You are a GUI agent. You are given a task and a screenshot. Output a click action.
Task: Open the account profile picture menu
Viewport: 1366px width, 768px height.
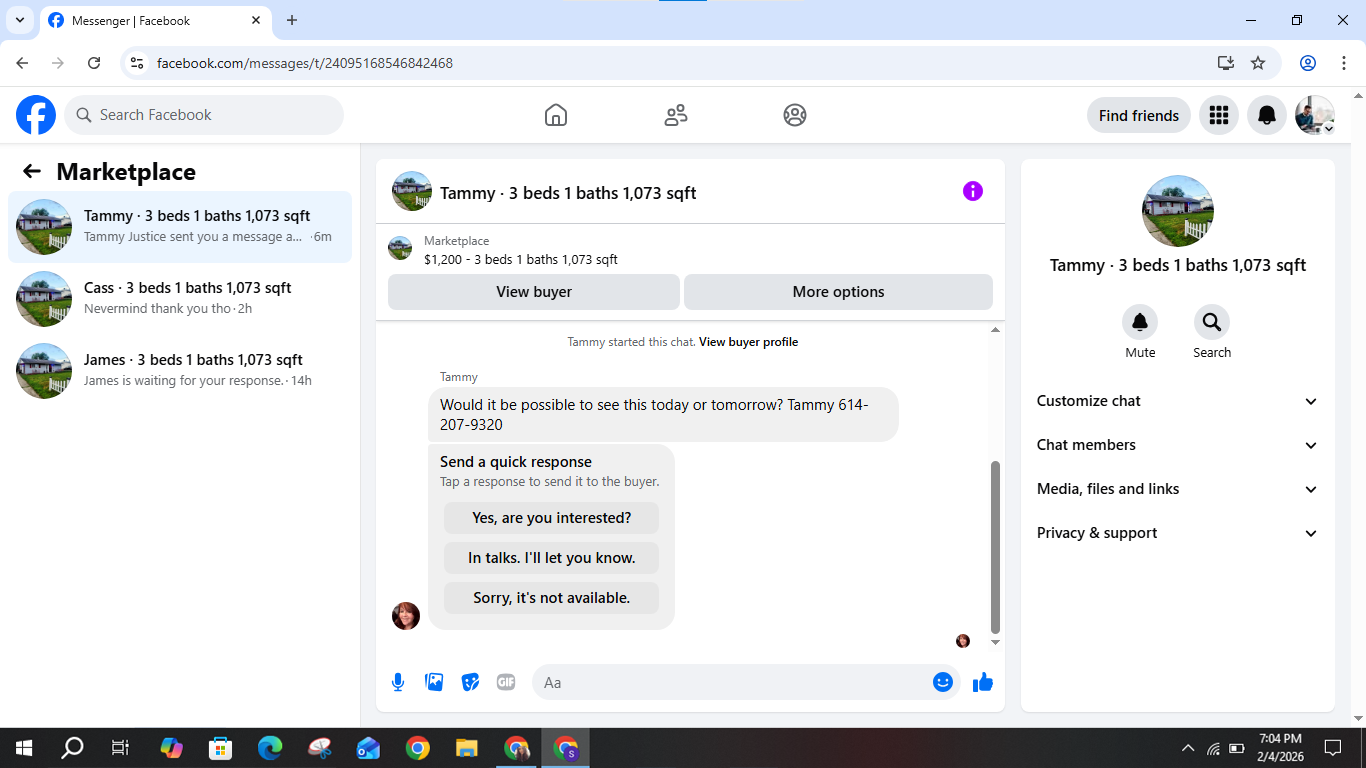[1314, 115]
